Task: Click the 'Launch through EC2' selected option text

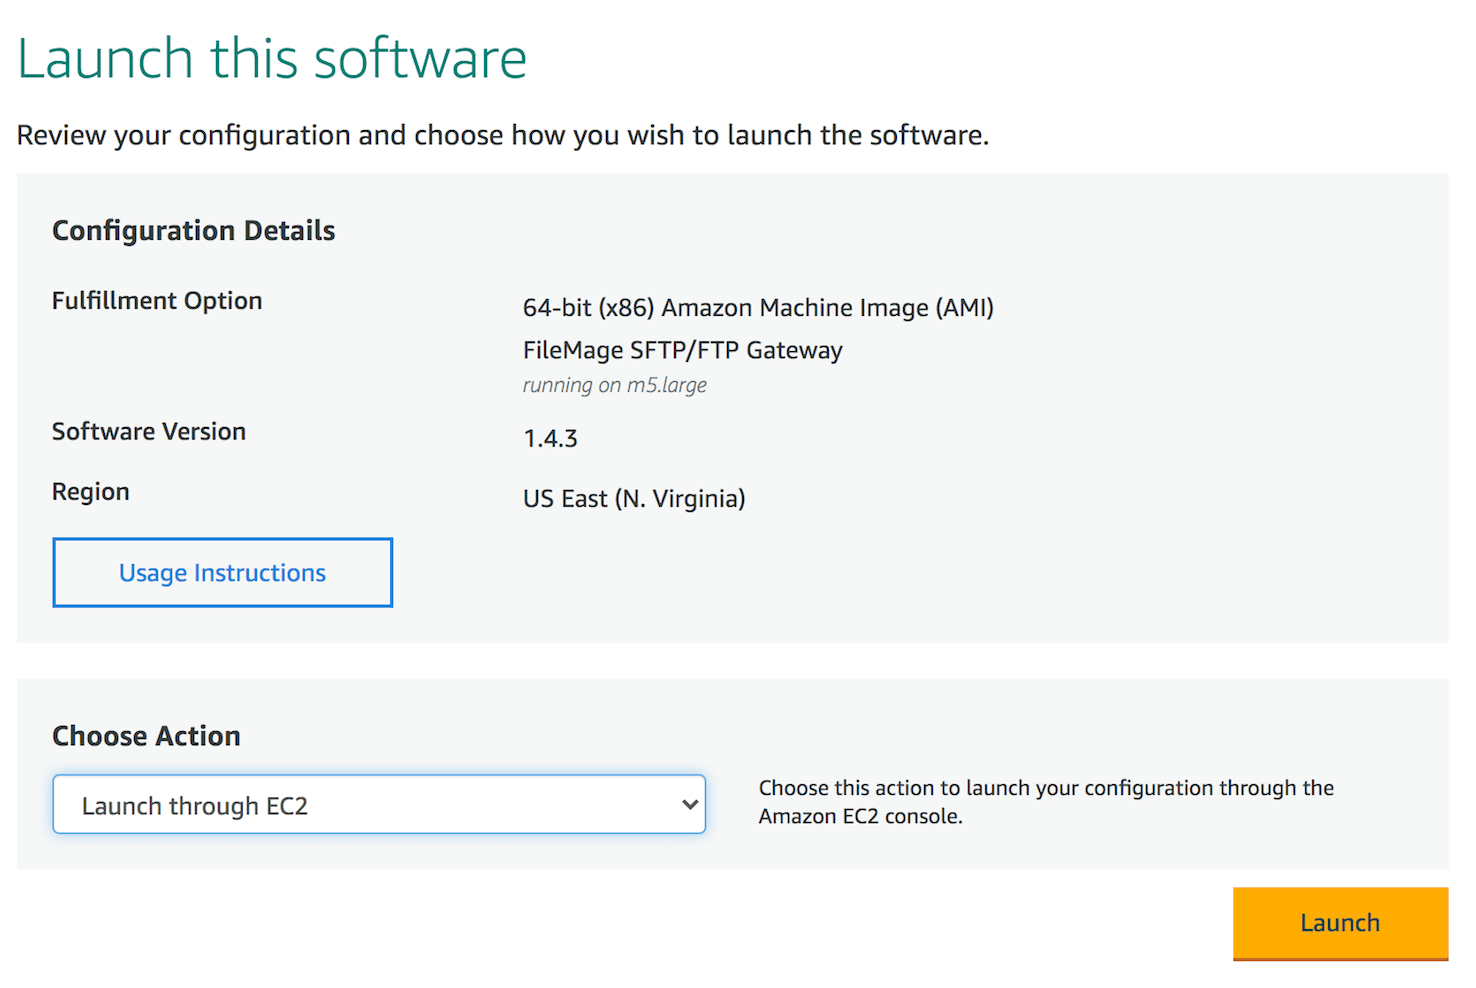Action: [195, 806]
